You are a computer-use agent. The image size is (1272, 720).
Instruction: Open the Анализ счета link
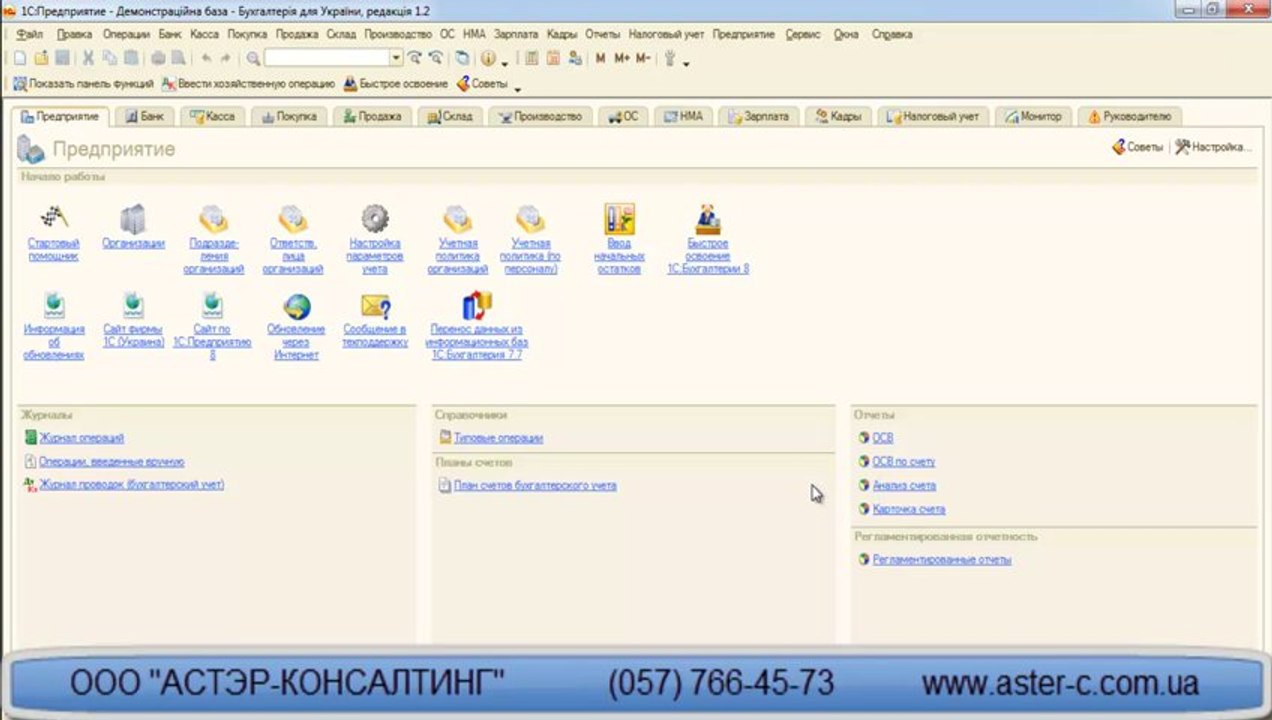point(904,486)
